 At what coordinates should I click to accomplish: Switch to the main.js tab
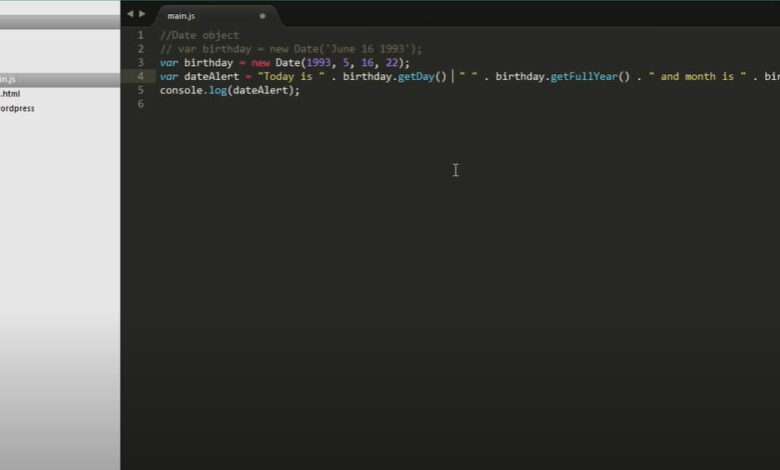click(x=182, y=16)
